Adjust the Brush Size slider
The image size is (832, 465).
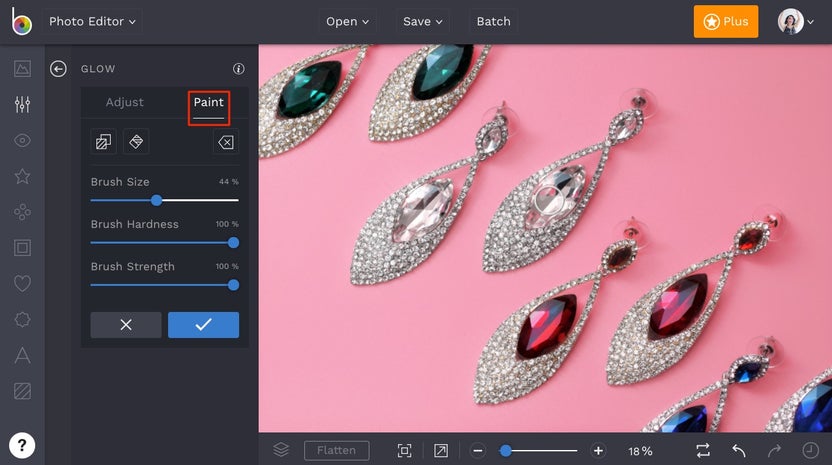coord(164,200)
